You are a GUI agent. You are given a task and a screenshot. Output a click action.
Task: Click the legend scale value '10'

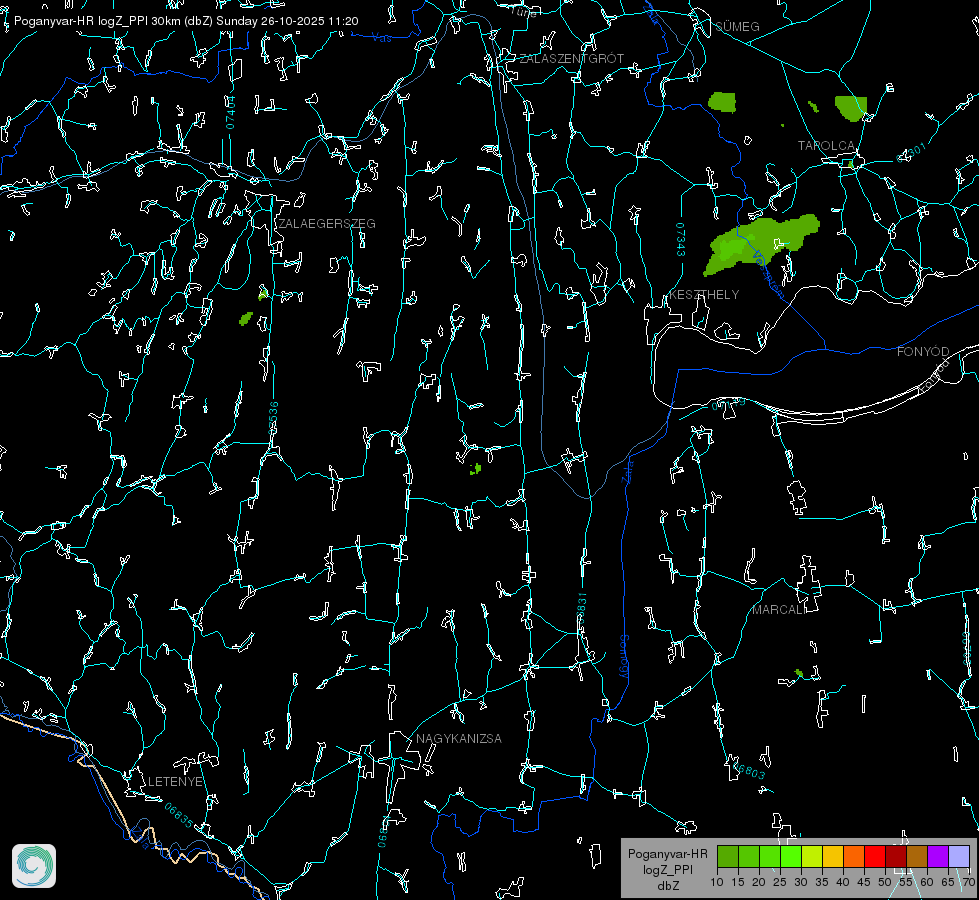717,882
